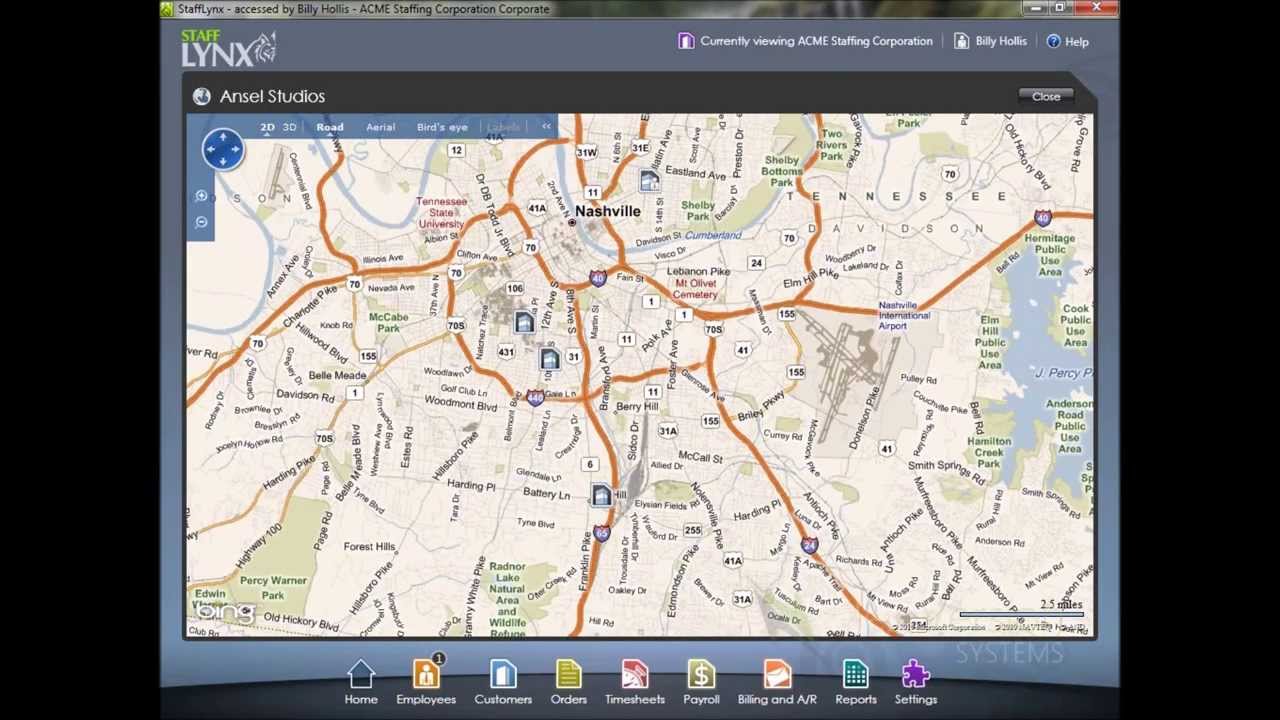
Task: Toggle map Labels option
Action: (x=503, y=127)
